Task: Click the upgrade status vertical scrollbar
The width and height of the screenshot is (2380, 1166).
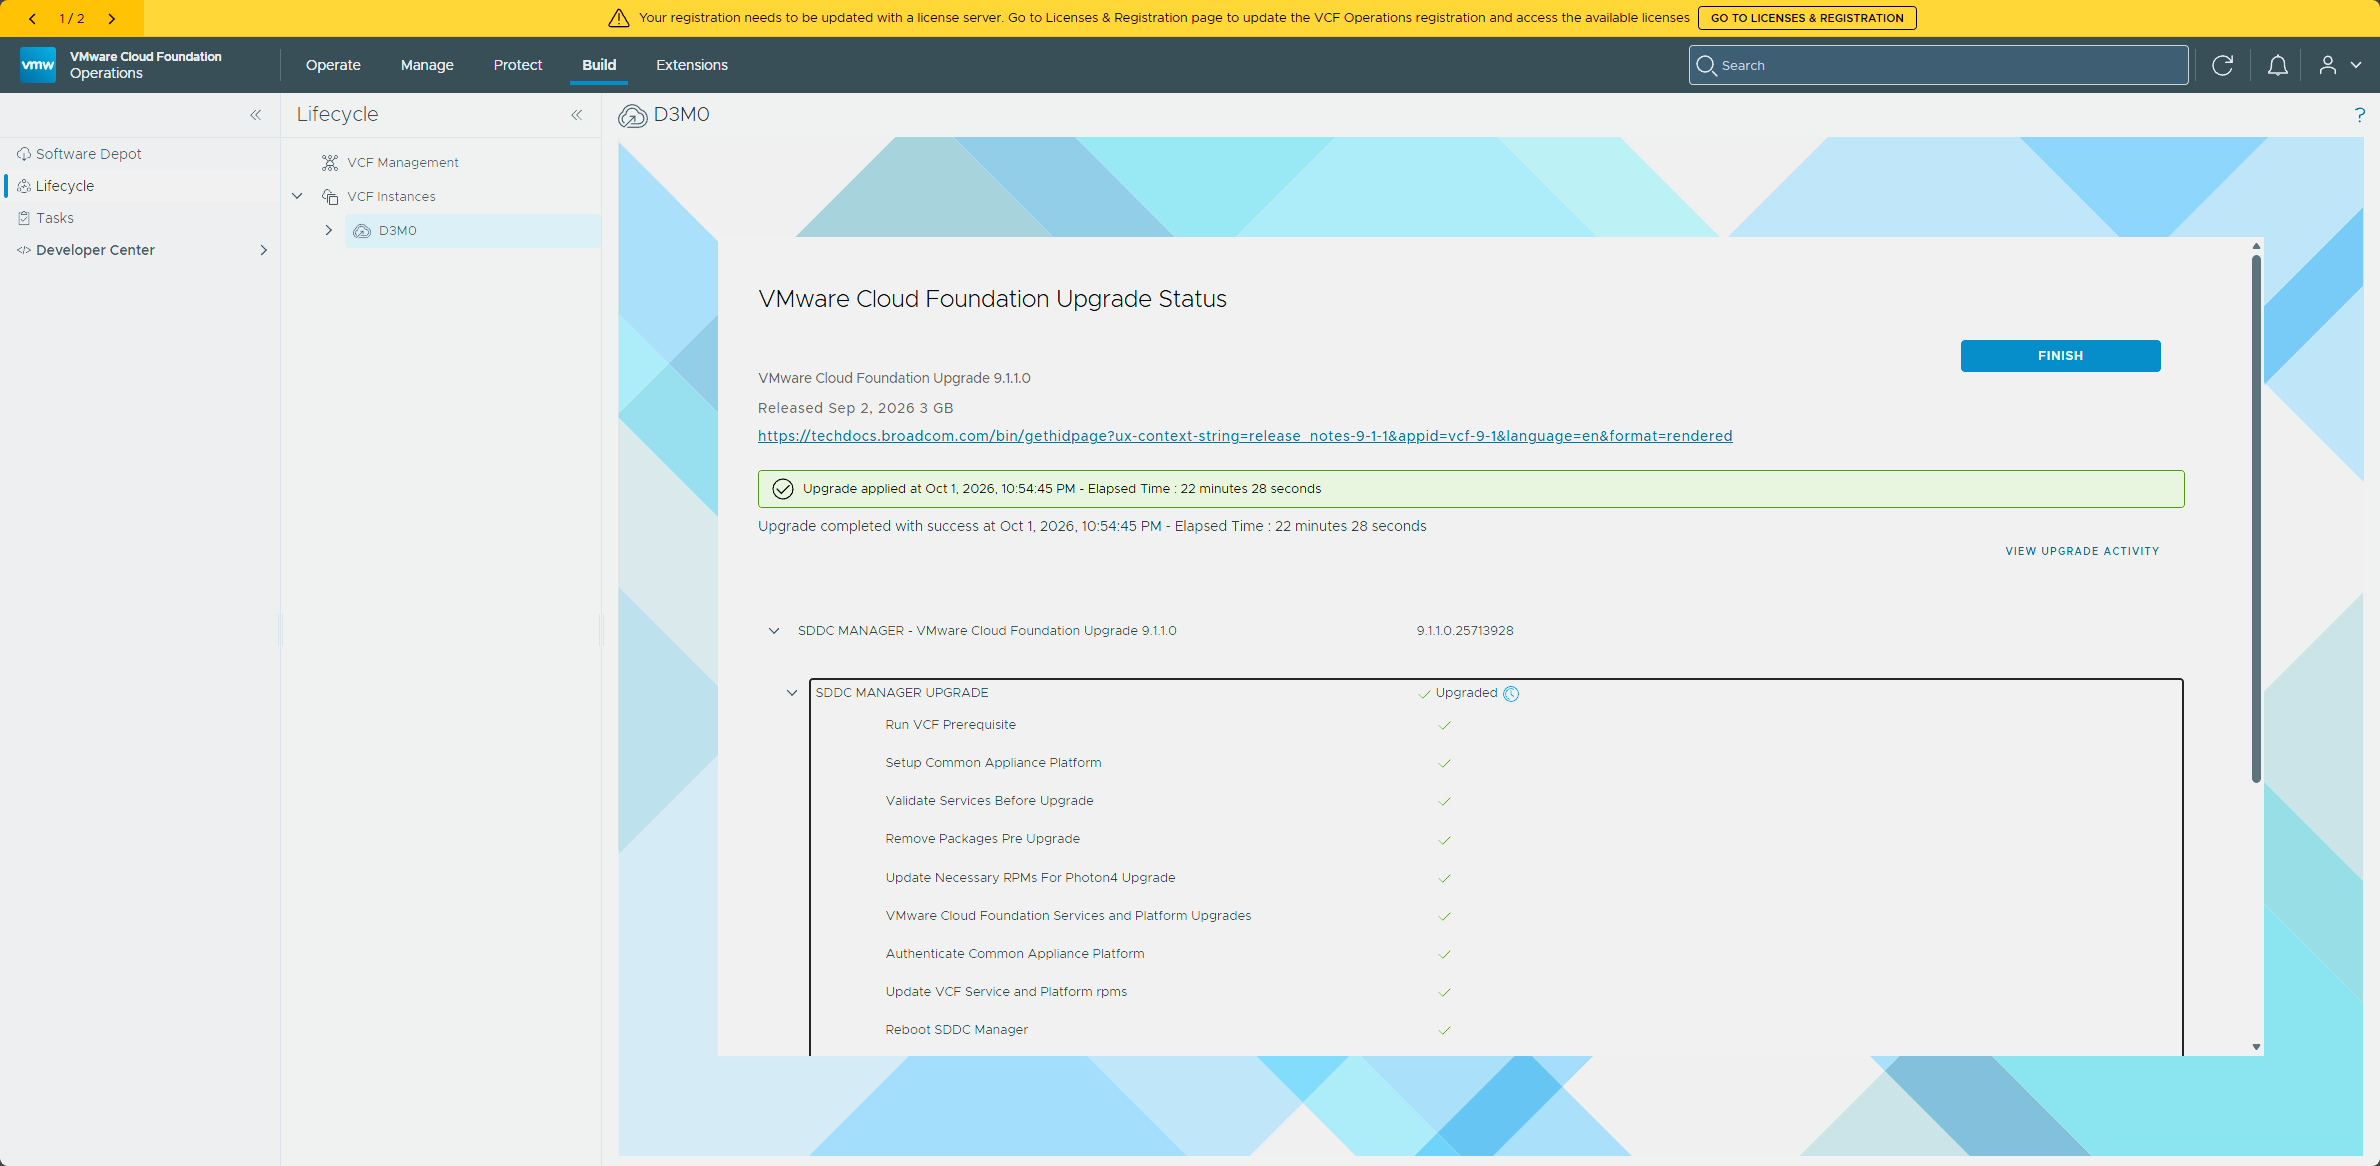Action: [x=2256, y=519]
